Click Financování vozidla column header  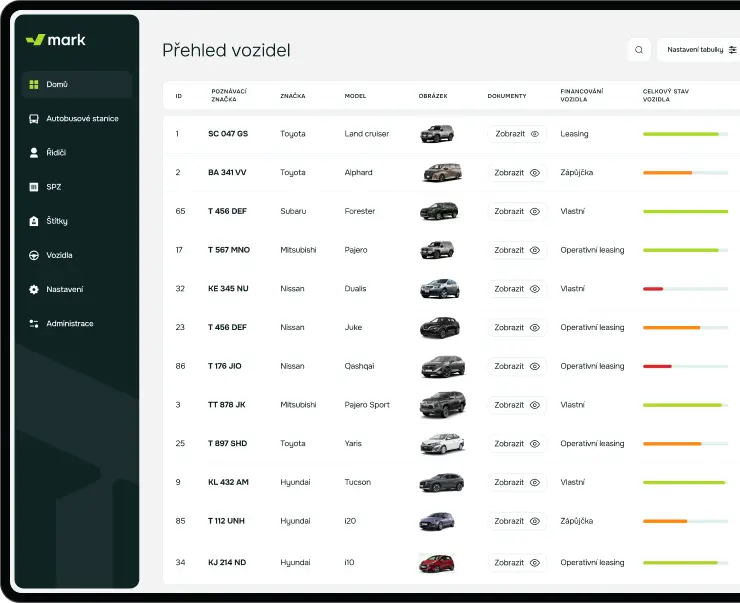pos(581,95)
